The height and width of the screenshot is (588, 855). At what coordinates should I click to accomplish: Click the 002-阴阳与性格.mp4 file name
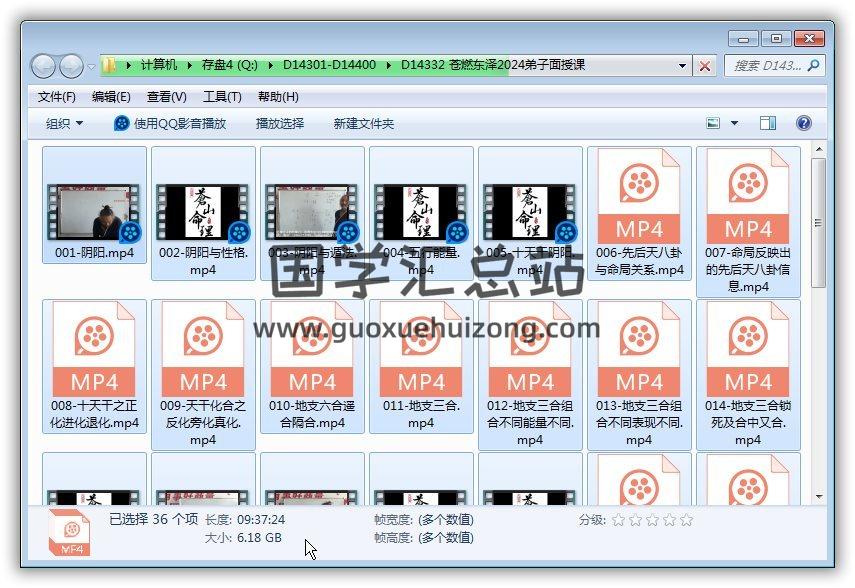click(x=203, y=261)
